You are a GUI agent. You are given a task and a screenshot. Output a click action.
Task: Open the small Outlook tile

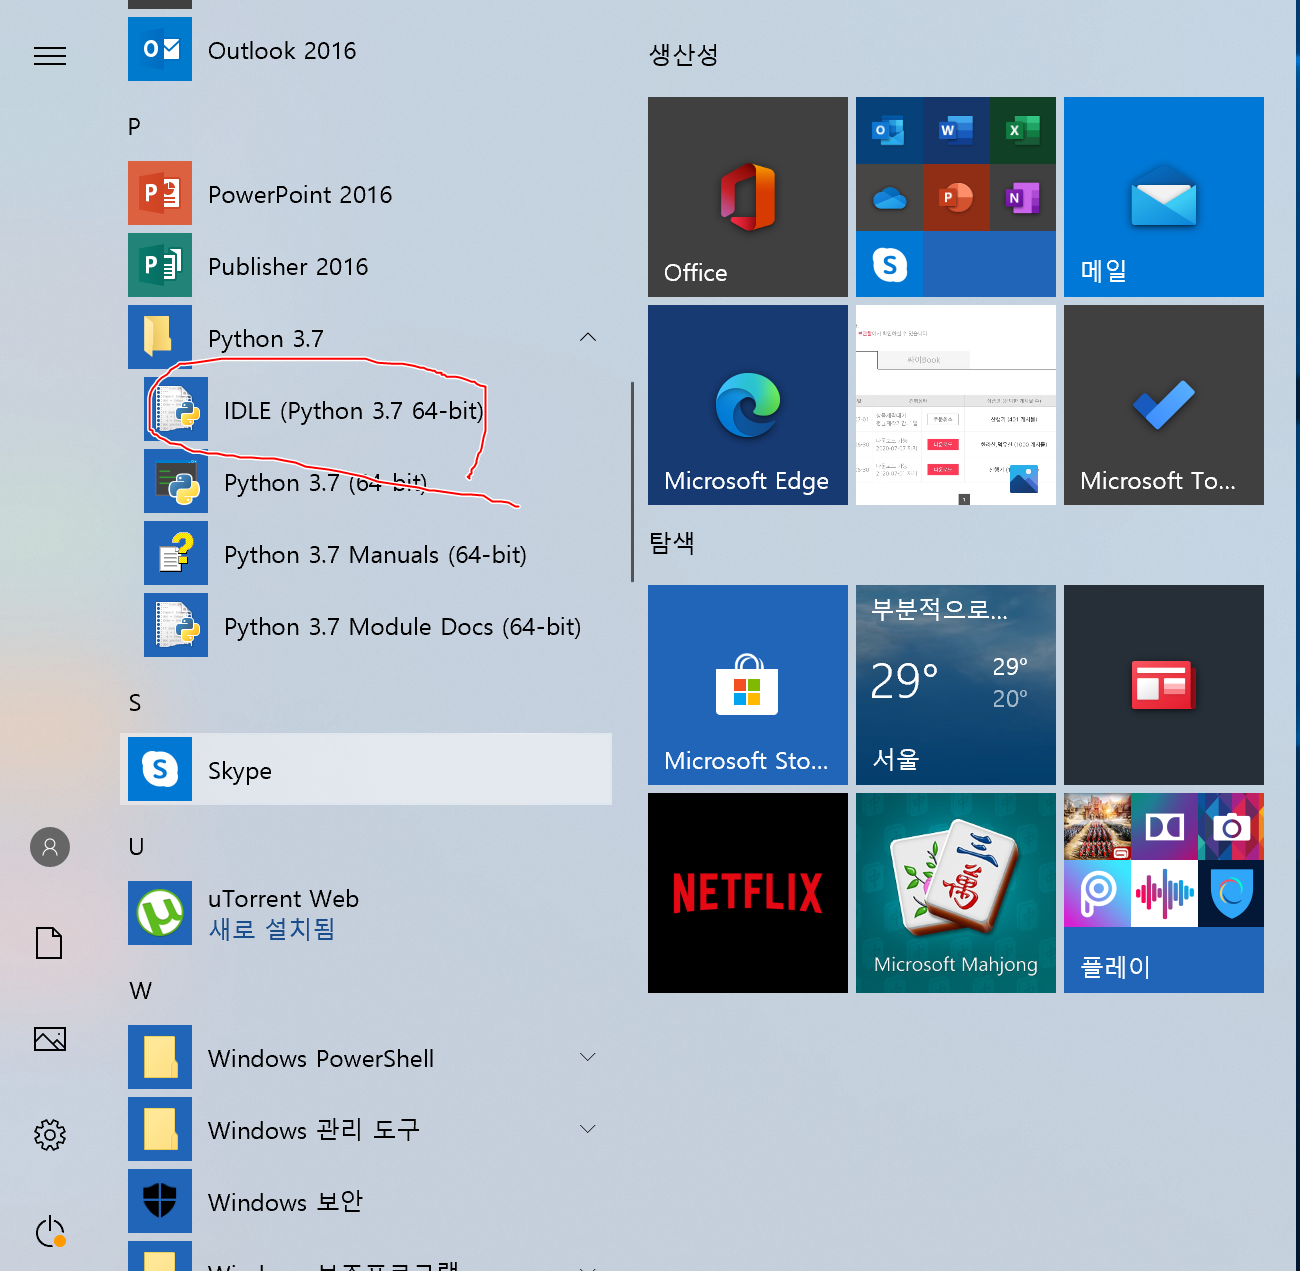[x=889, y=130]
